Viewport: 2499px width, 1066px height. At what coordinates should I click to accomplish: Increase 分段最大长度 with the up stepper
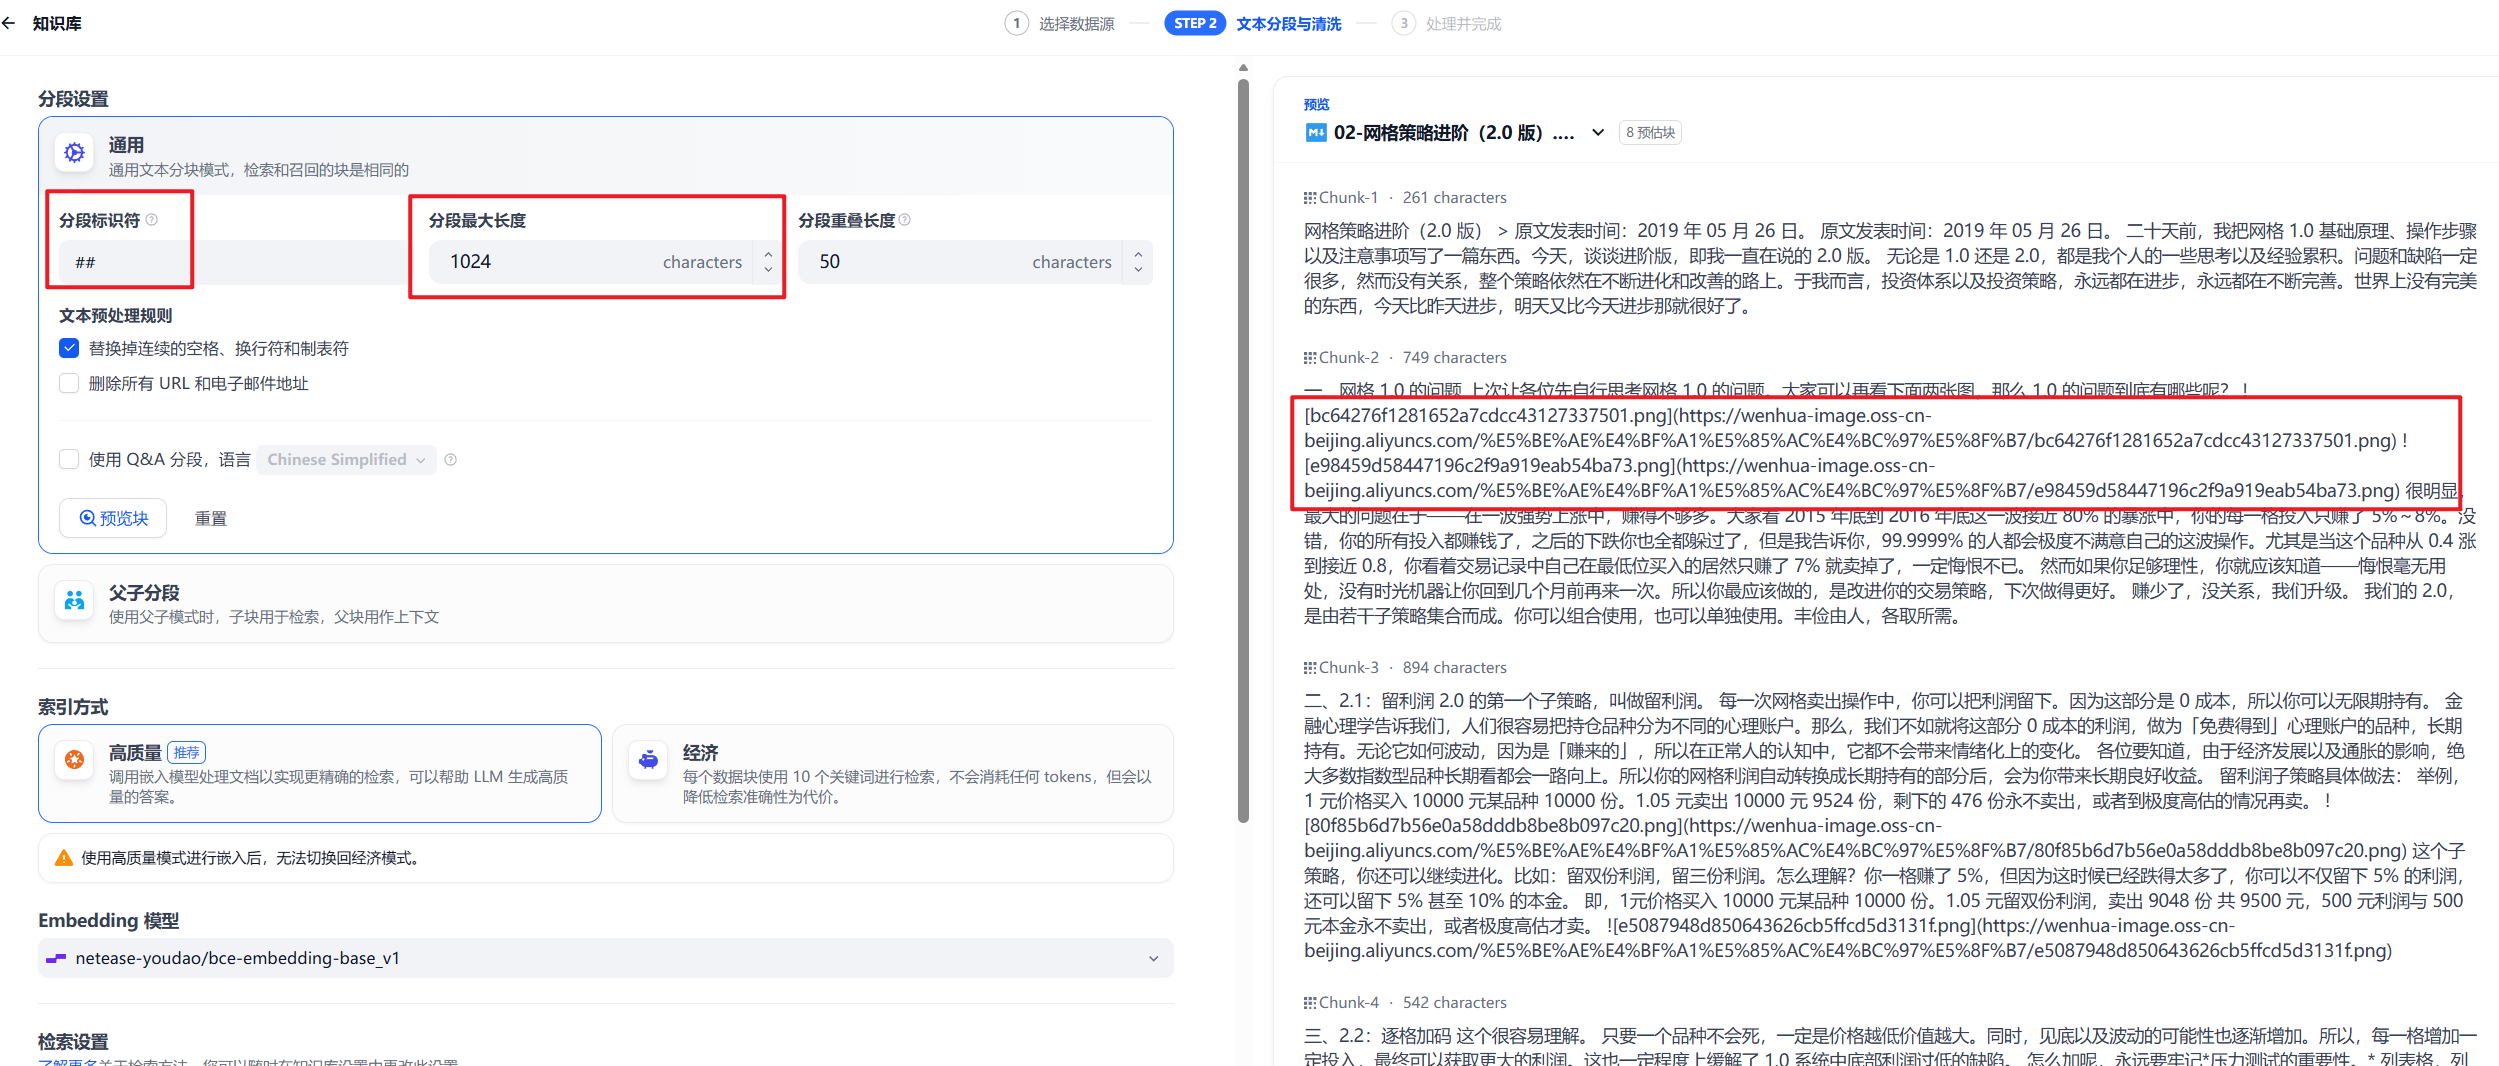click(x=767, y=254)
